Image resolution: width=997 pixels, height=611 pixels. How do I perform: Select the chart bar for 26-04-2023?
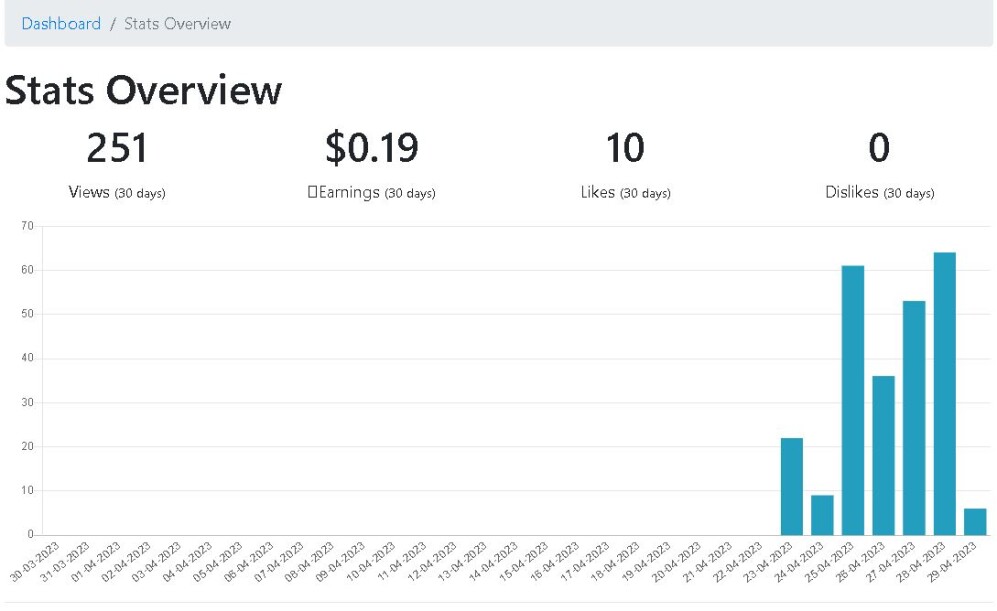pyautogui.click(x=883, y=455)
